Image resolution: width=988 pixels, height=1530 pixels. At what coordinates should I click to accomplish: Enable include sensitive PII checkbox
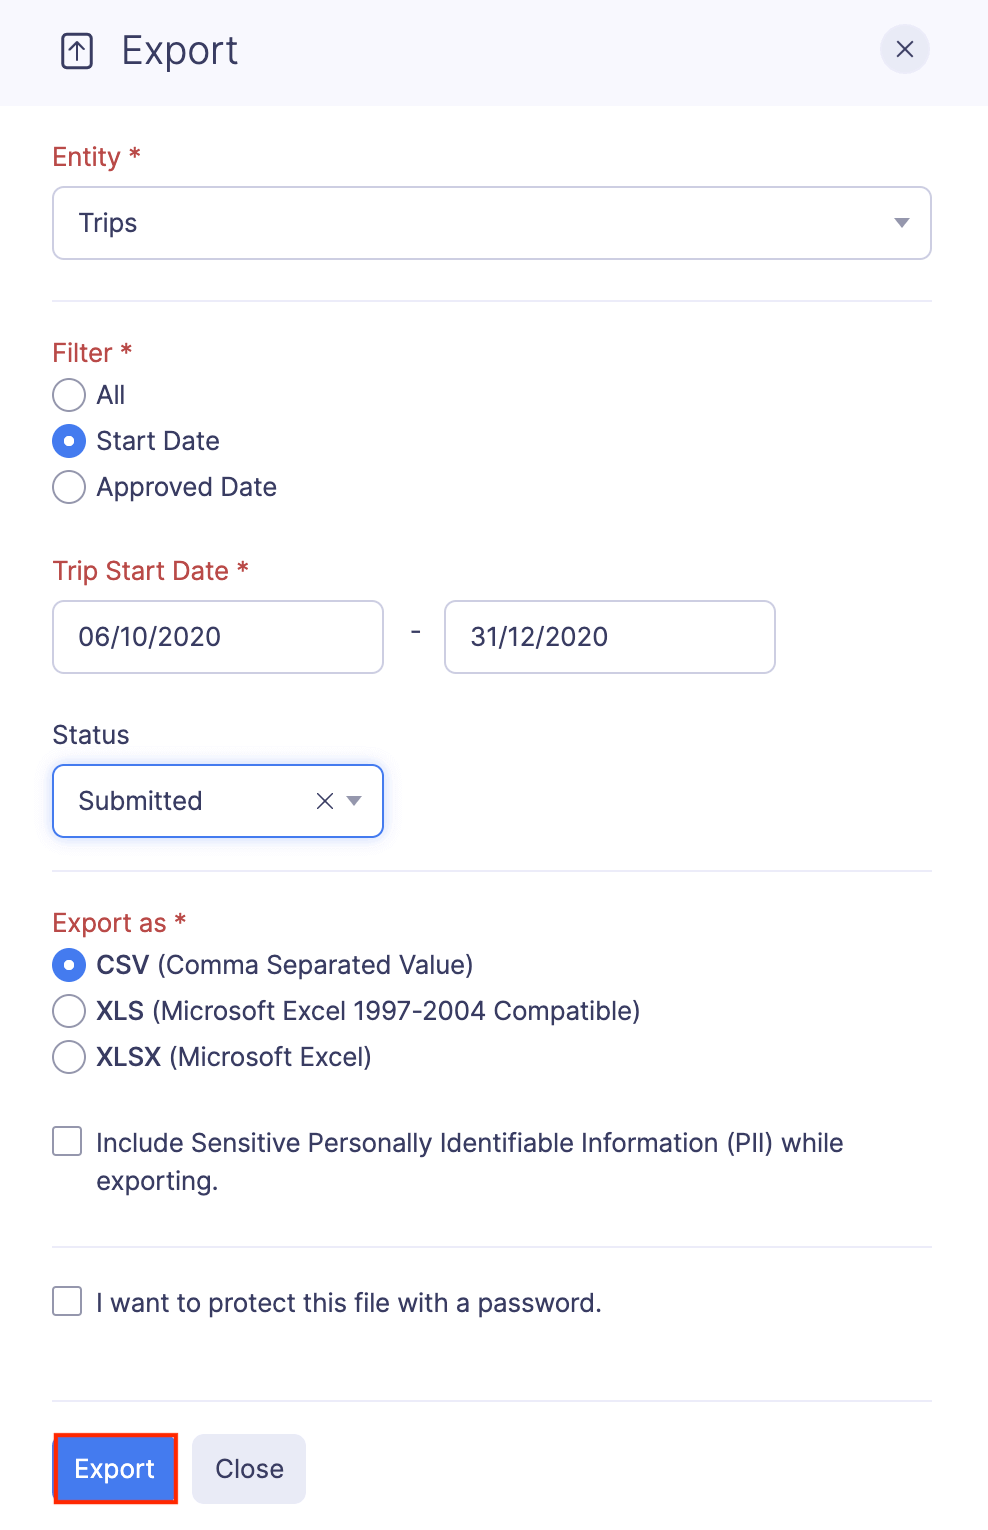pyautogui.click(x=67, y=1141)
